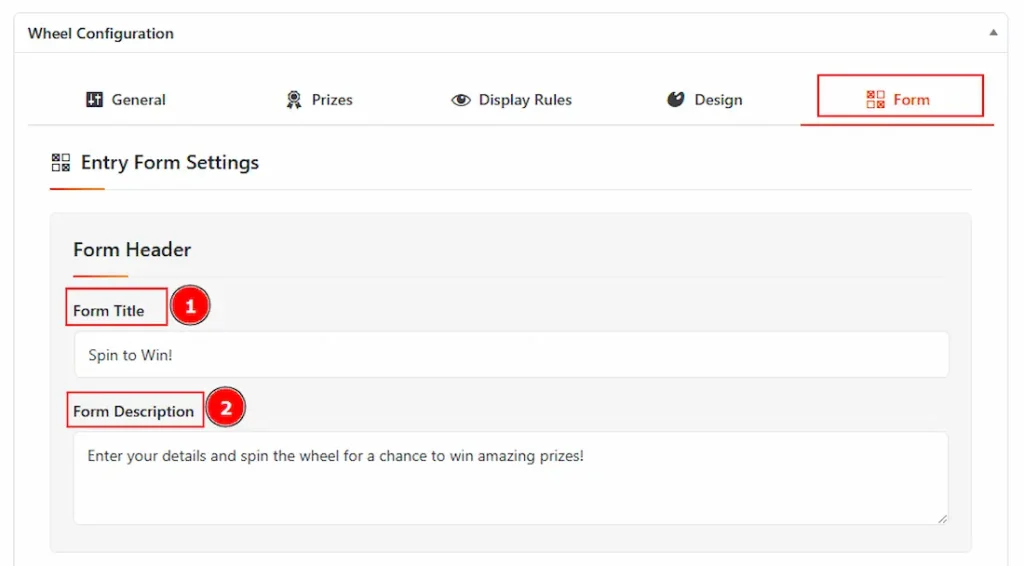1024x566 pixels.
Task: Click the Form Title label
Action: click(x=108, y=311)
